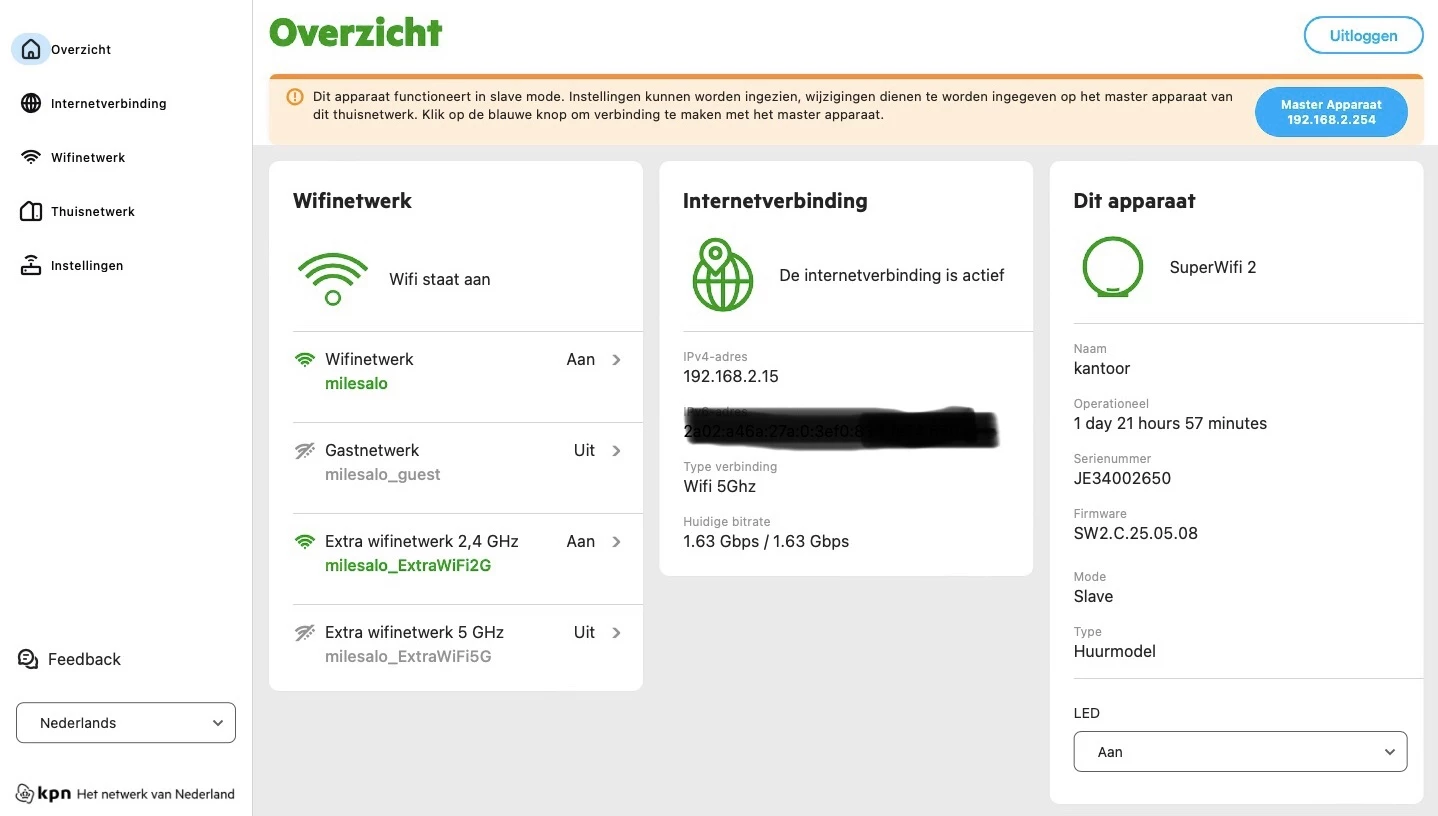The width and height of the screenshot is (1438, 816).
Task: Click the large green wifi status icon
Action: click(x=333, y=279)
